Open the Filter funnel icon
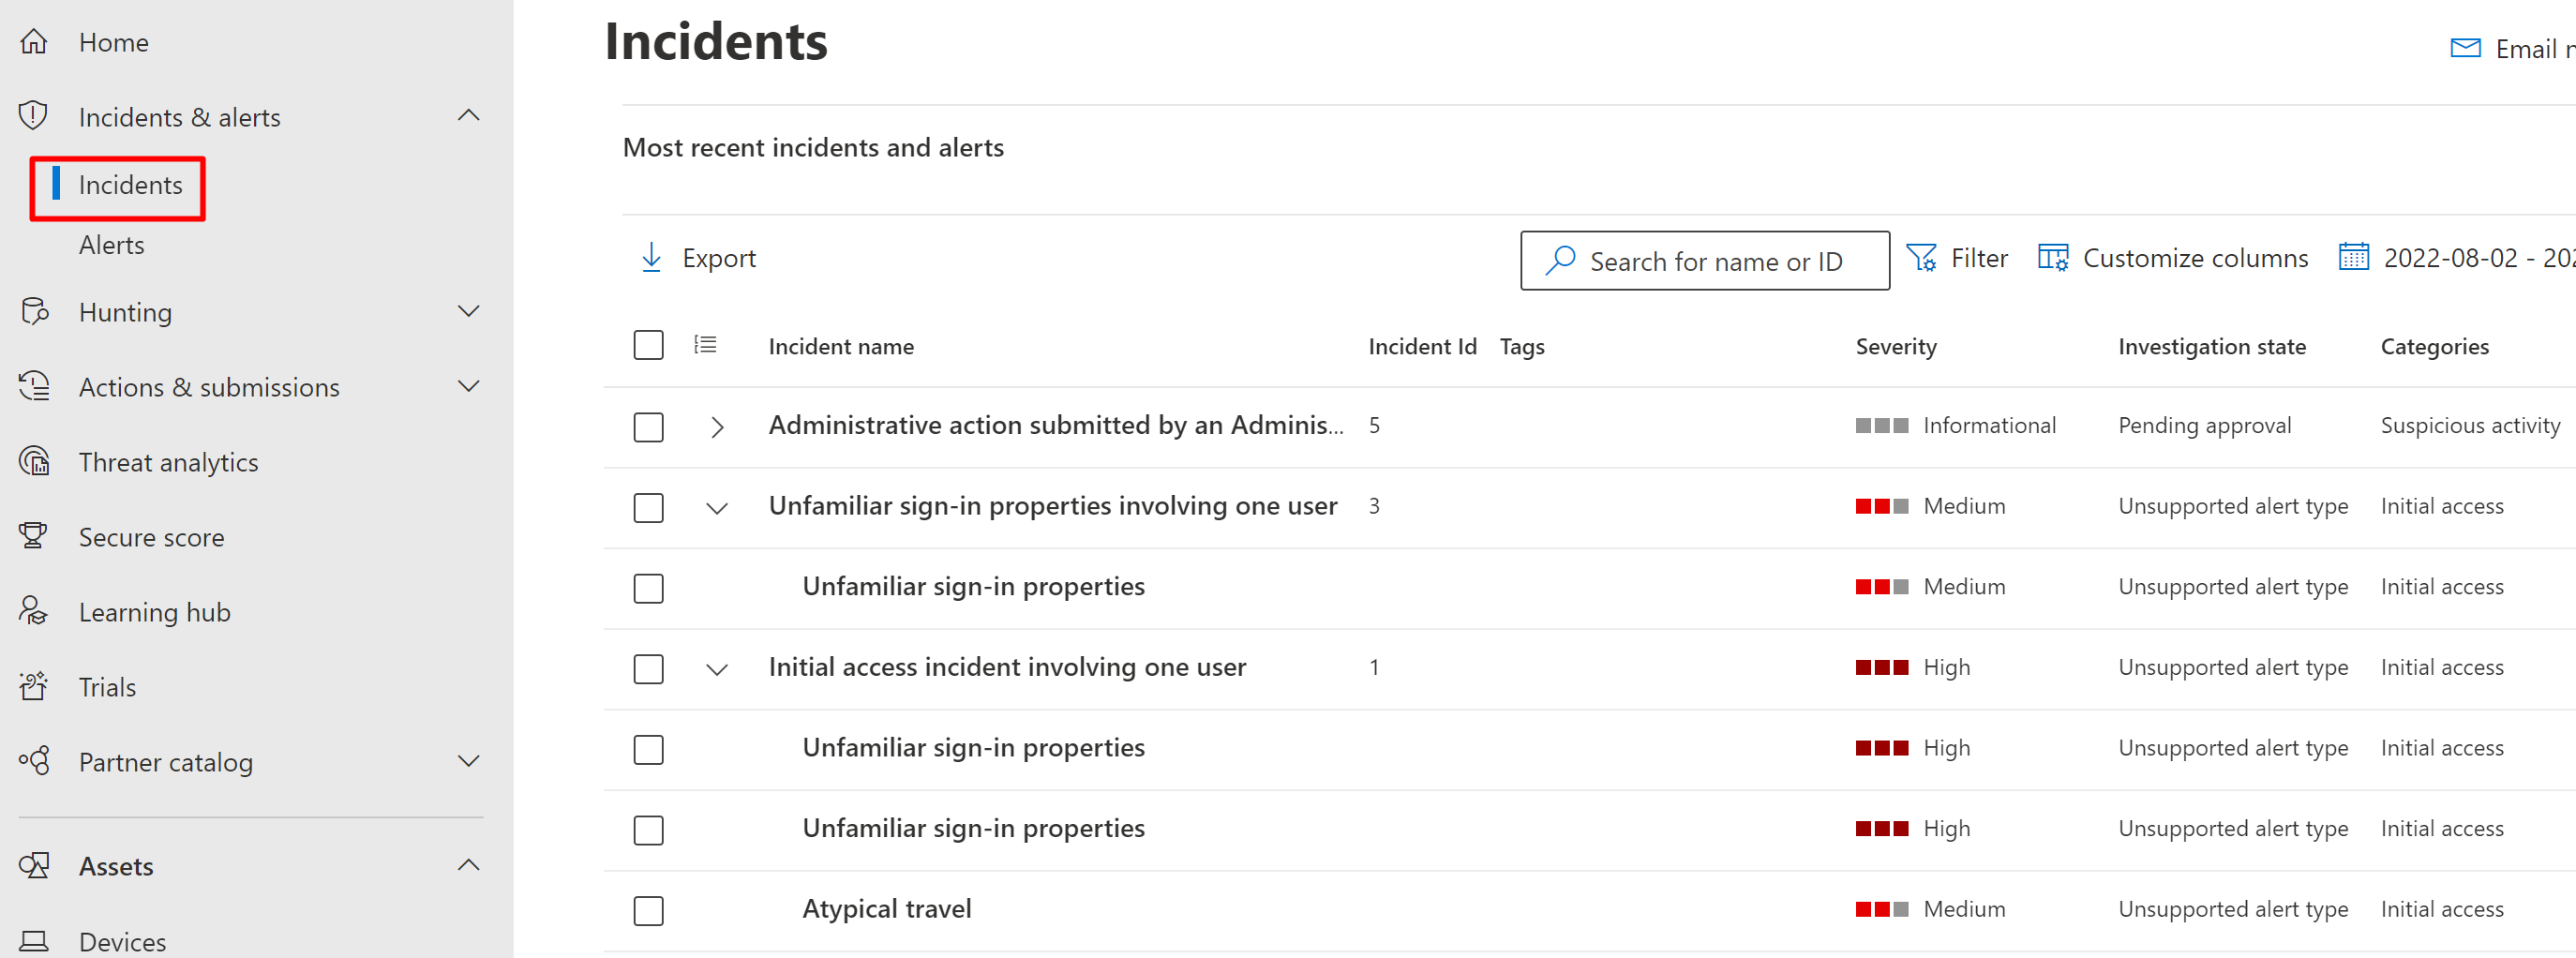2576x958 pixels. (1920, 258)
